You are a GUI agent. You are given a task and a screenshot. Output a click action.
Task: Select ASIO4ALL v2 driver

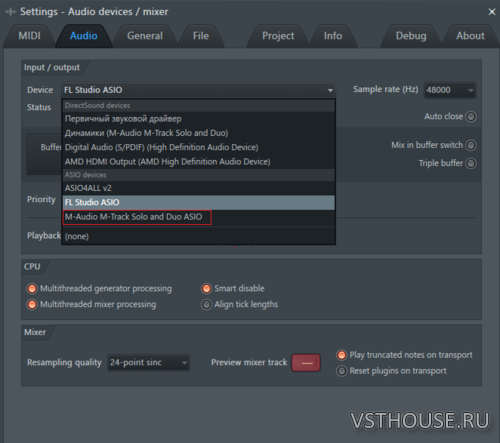point(199,188)
